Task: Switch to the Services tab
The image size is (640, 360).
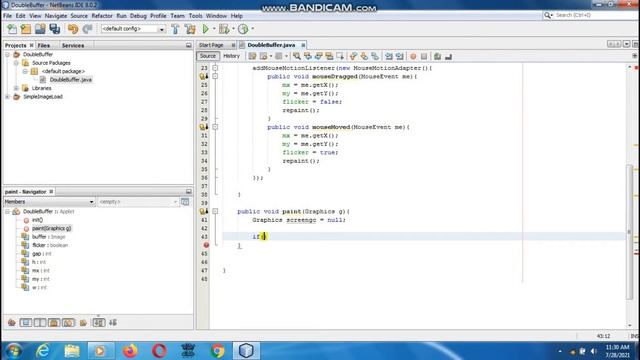Action: [73, 45]
